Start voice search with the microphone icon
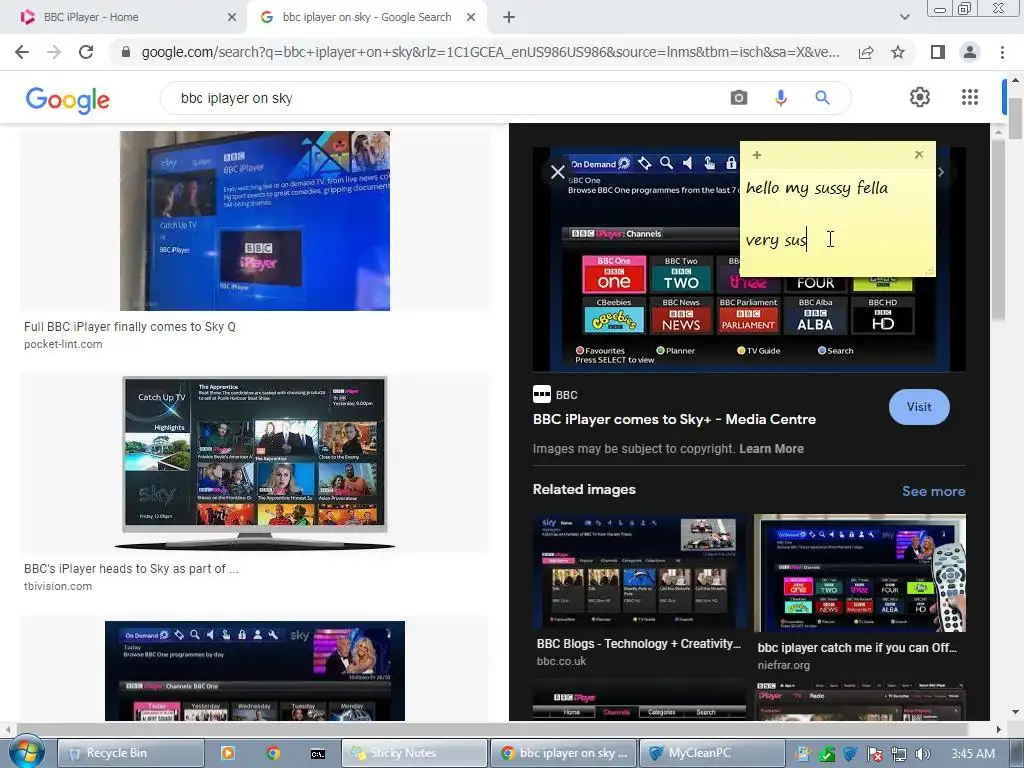This screenshot has height=768, width=1024. pyautogui.click(x=780, y=98)
